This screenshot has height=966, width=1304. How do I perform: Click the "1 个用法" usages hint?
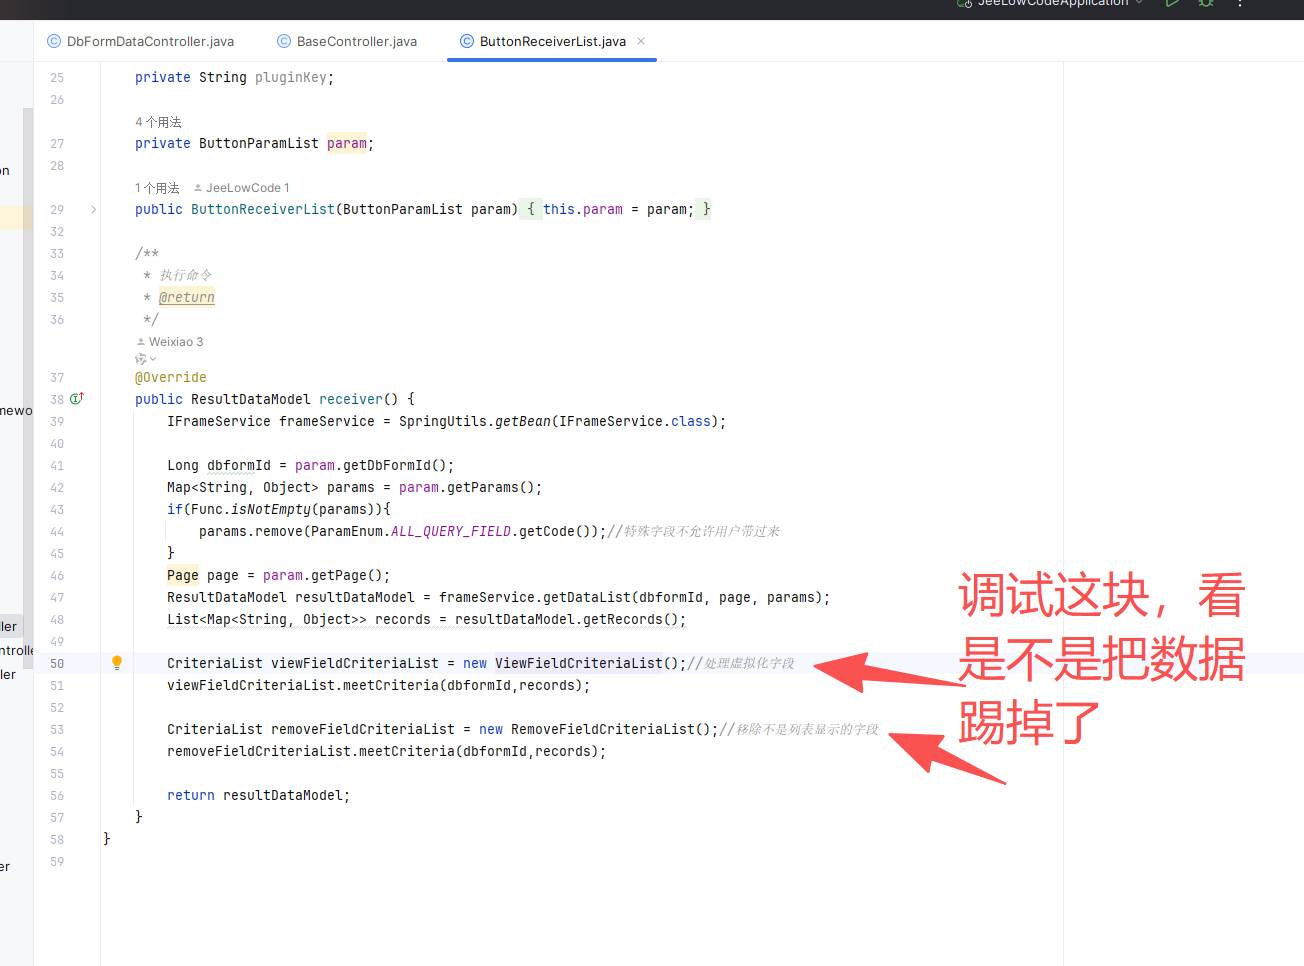158,188
